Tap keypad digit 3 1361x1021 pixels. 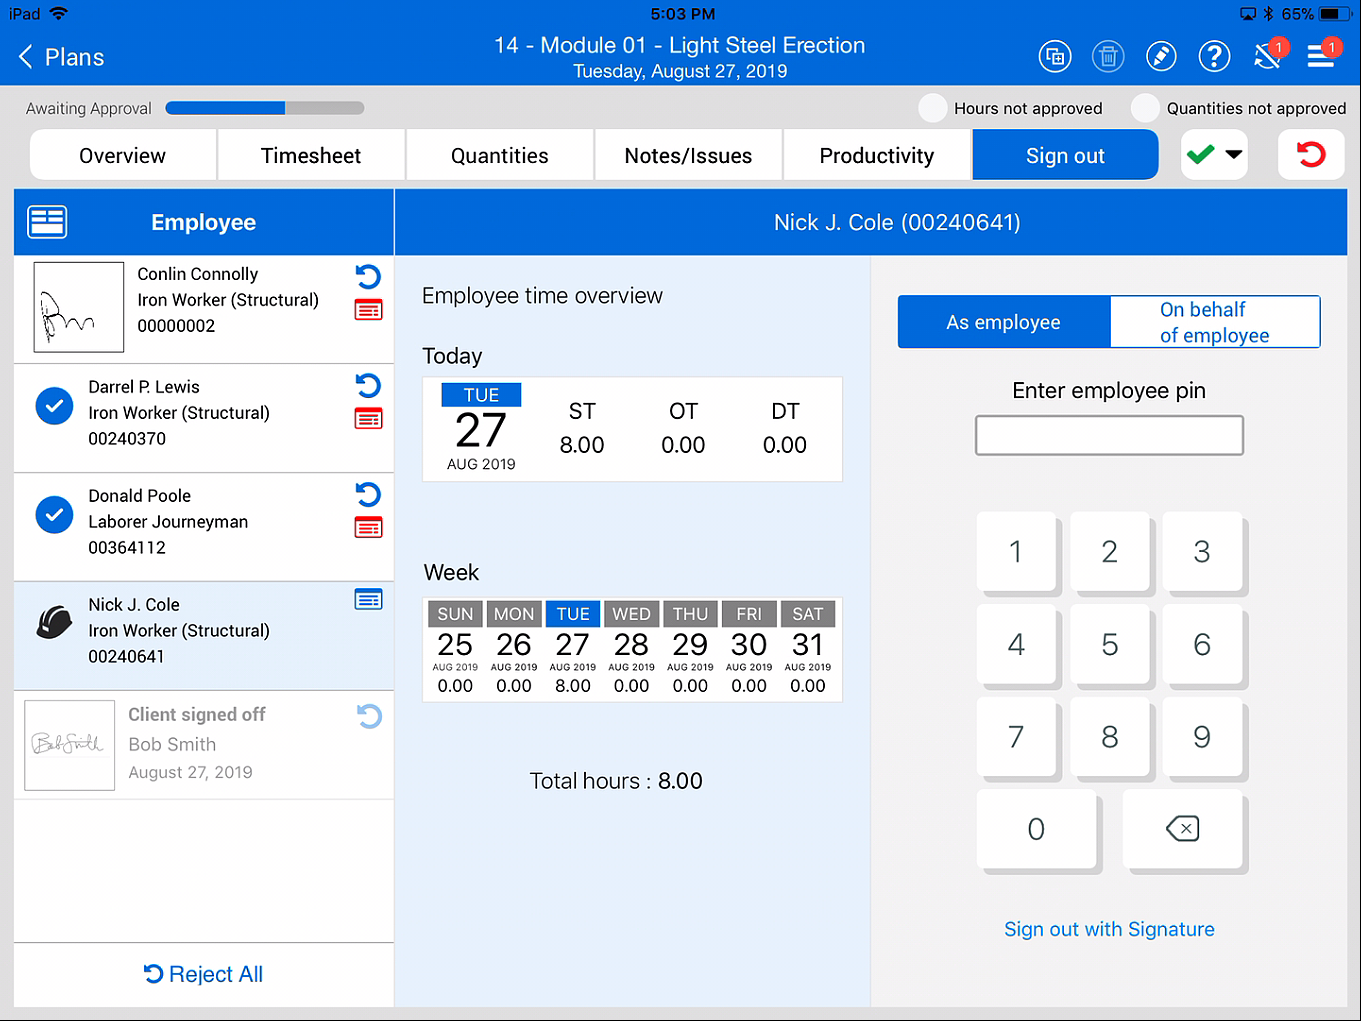tap(1202, 552)
